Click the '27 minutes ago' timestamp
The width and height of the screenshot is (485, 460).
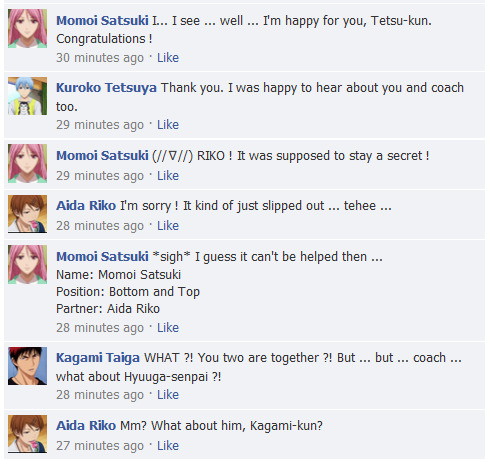[x=100, y=446]
